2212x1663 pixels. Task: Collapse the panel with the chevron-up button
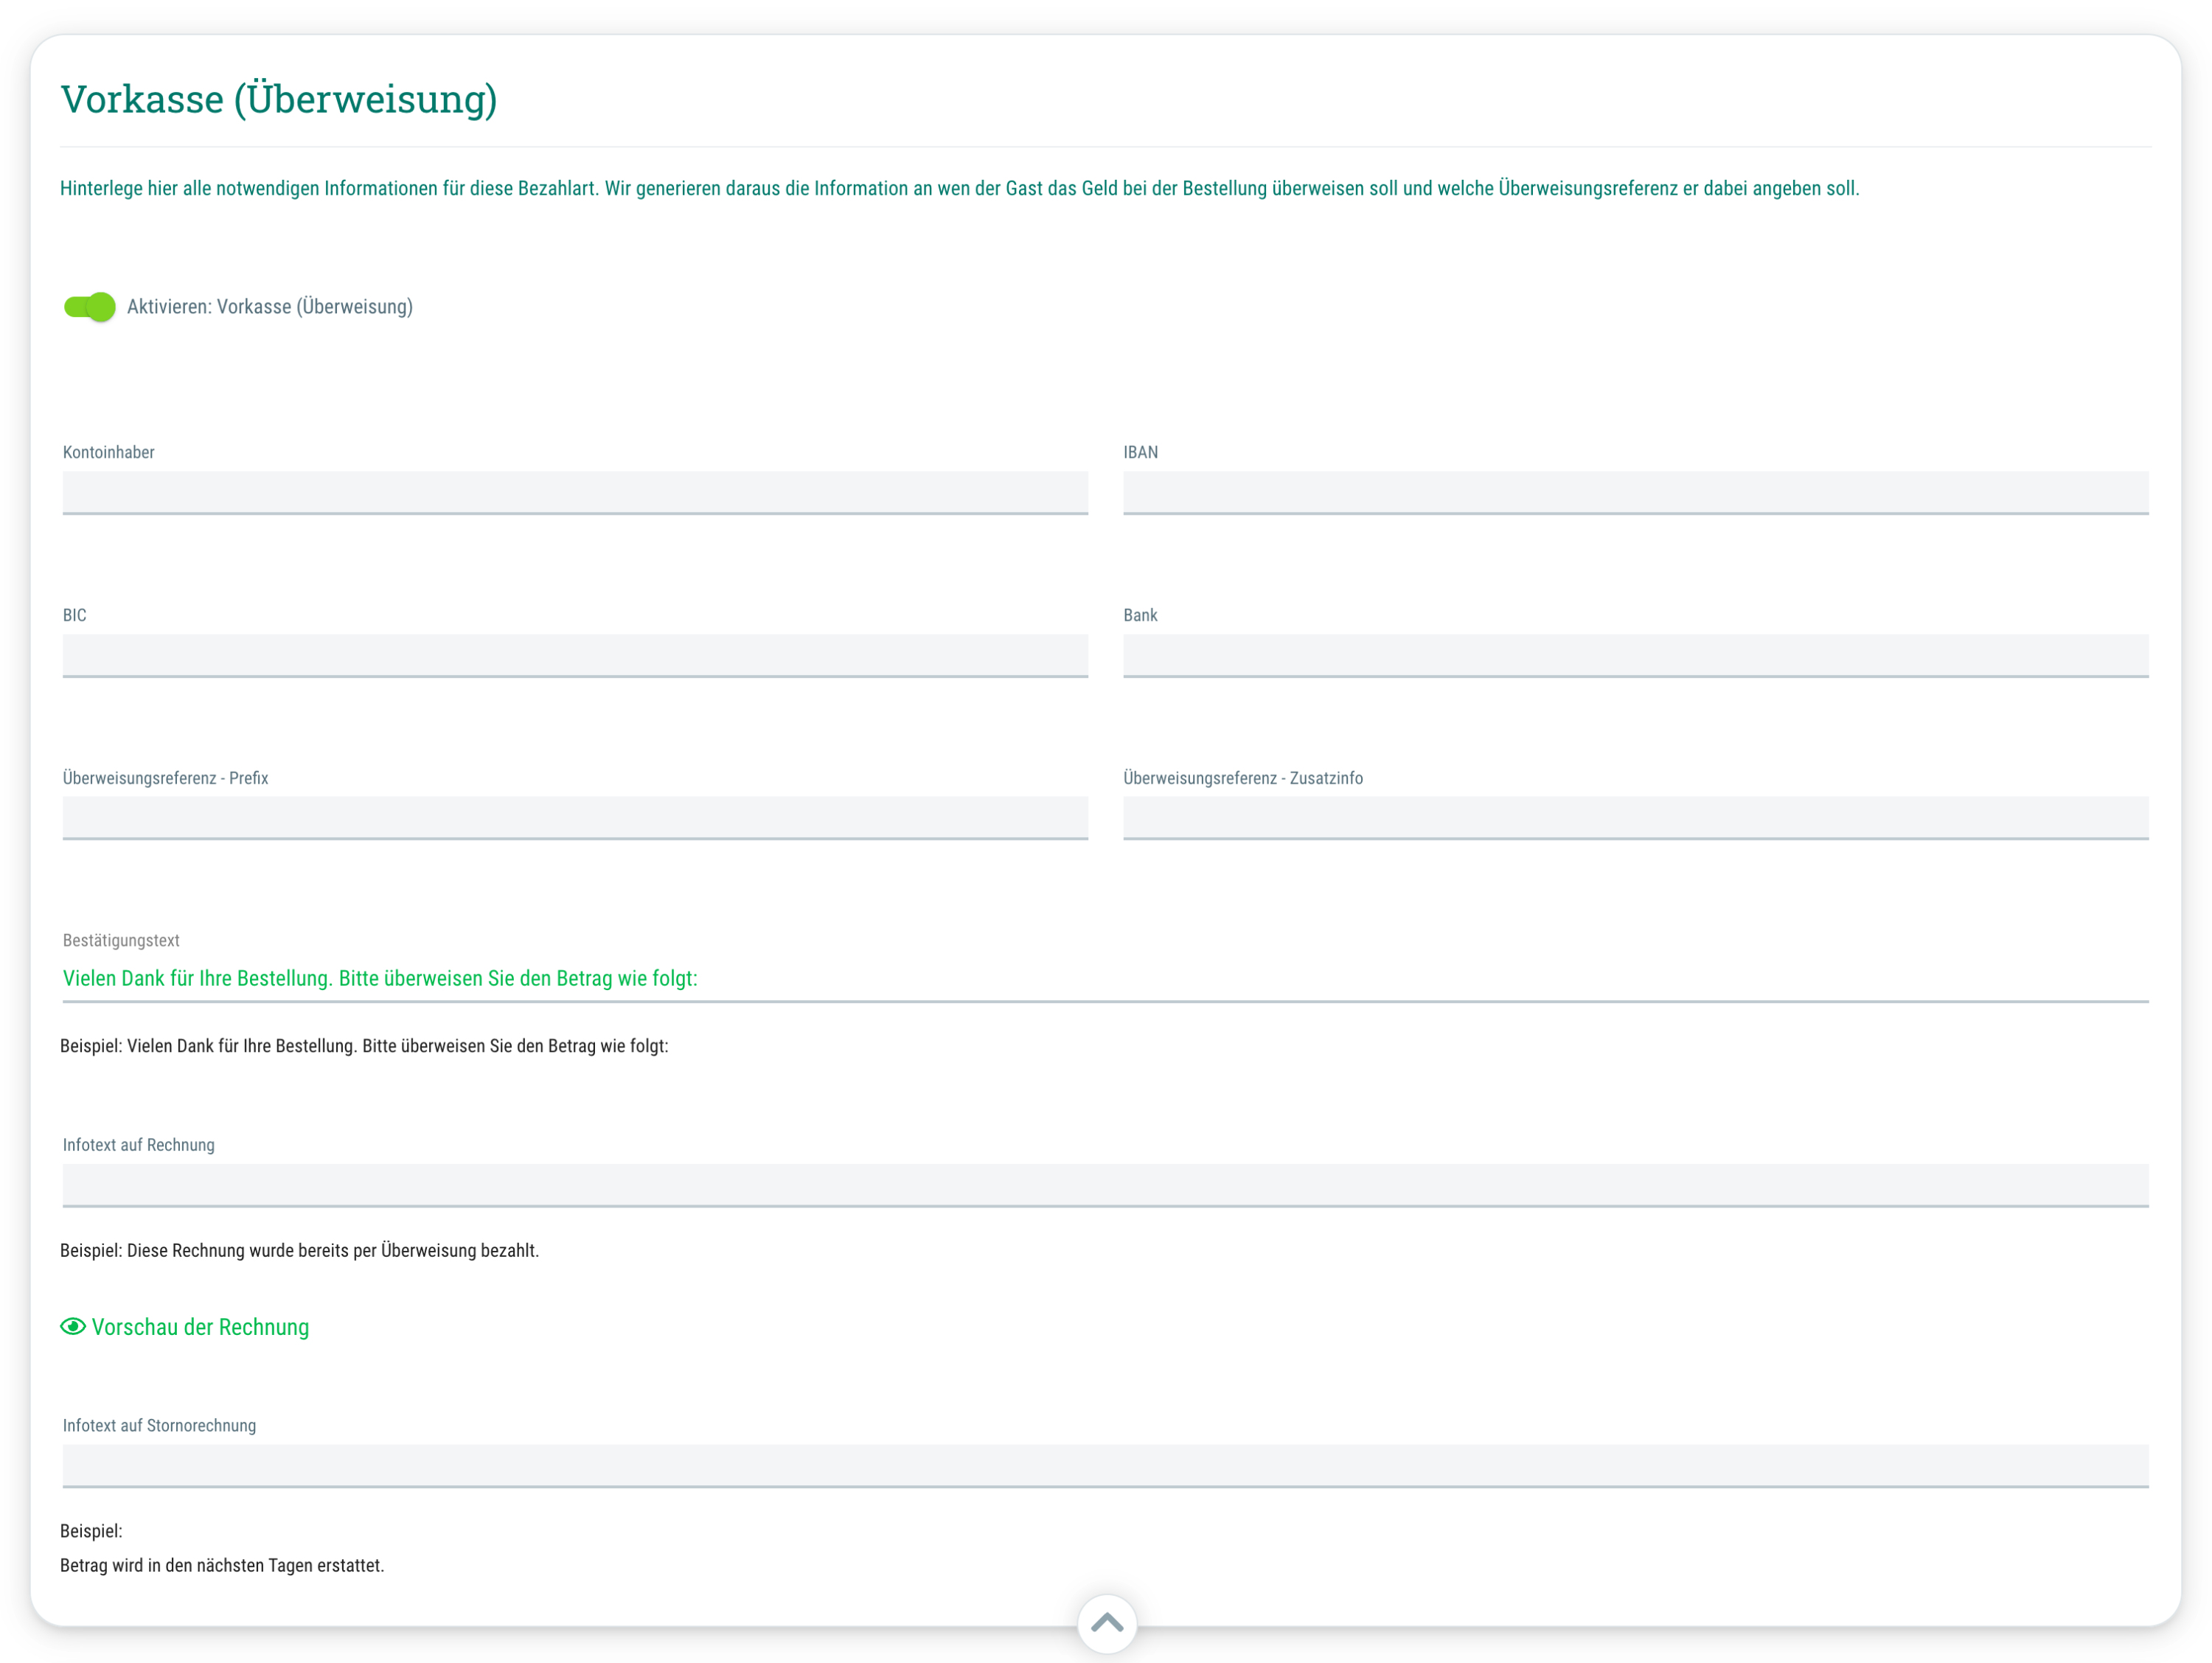click(x=1107, y=1623)
